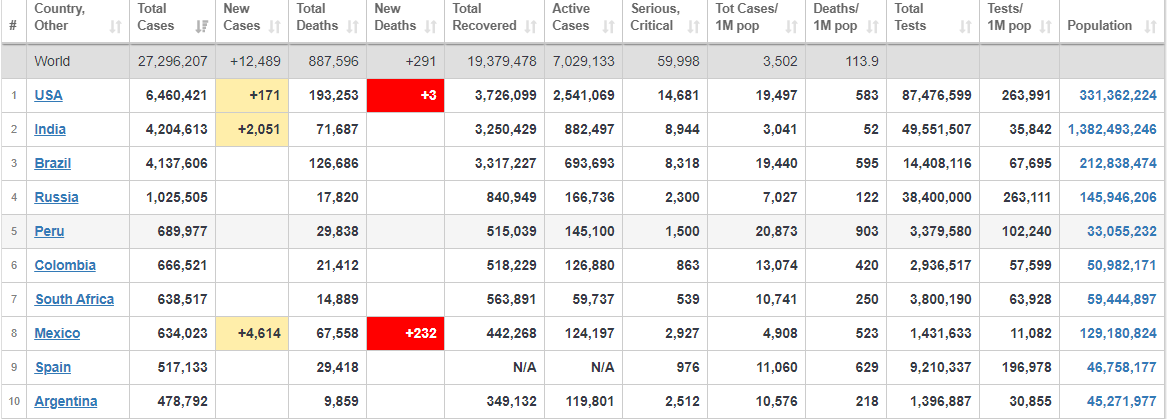
Task: Sort by Tests/1M pop arrows
Action: (x=1046, y=26)
